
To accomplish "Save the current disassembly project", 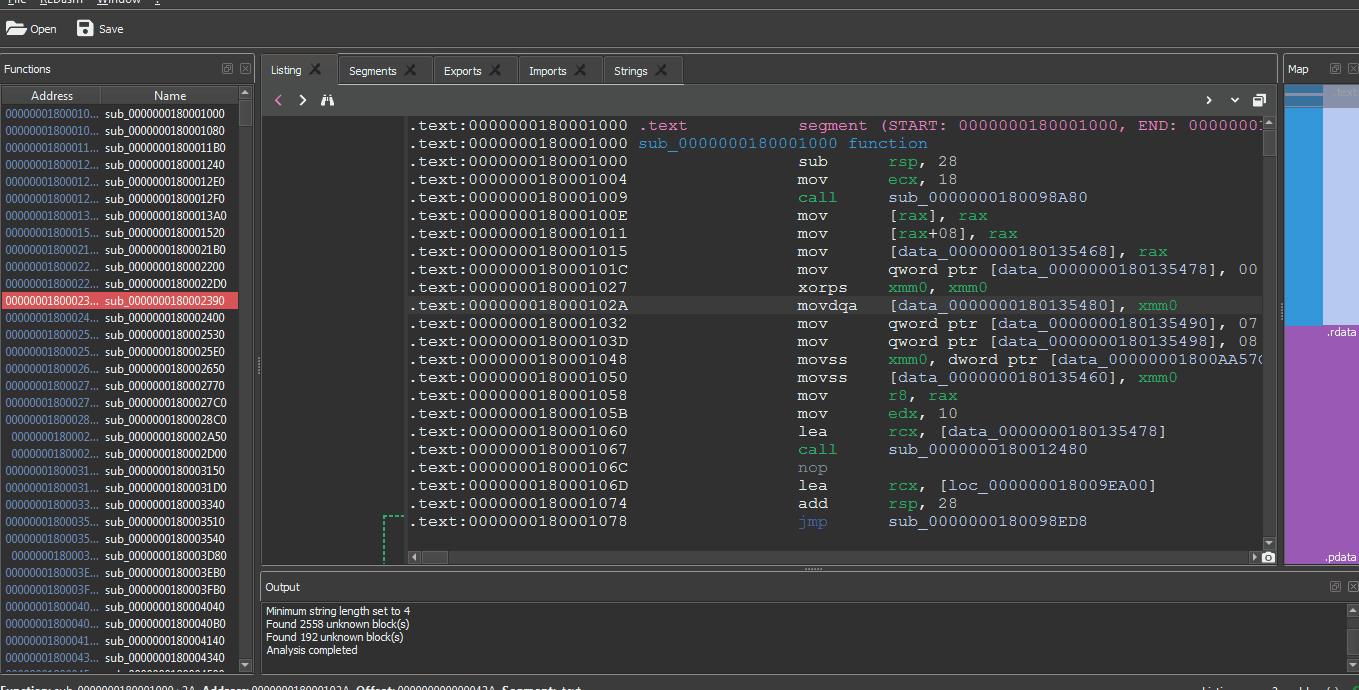I will 99,29.
